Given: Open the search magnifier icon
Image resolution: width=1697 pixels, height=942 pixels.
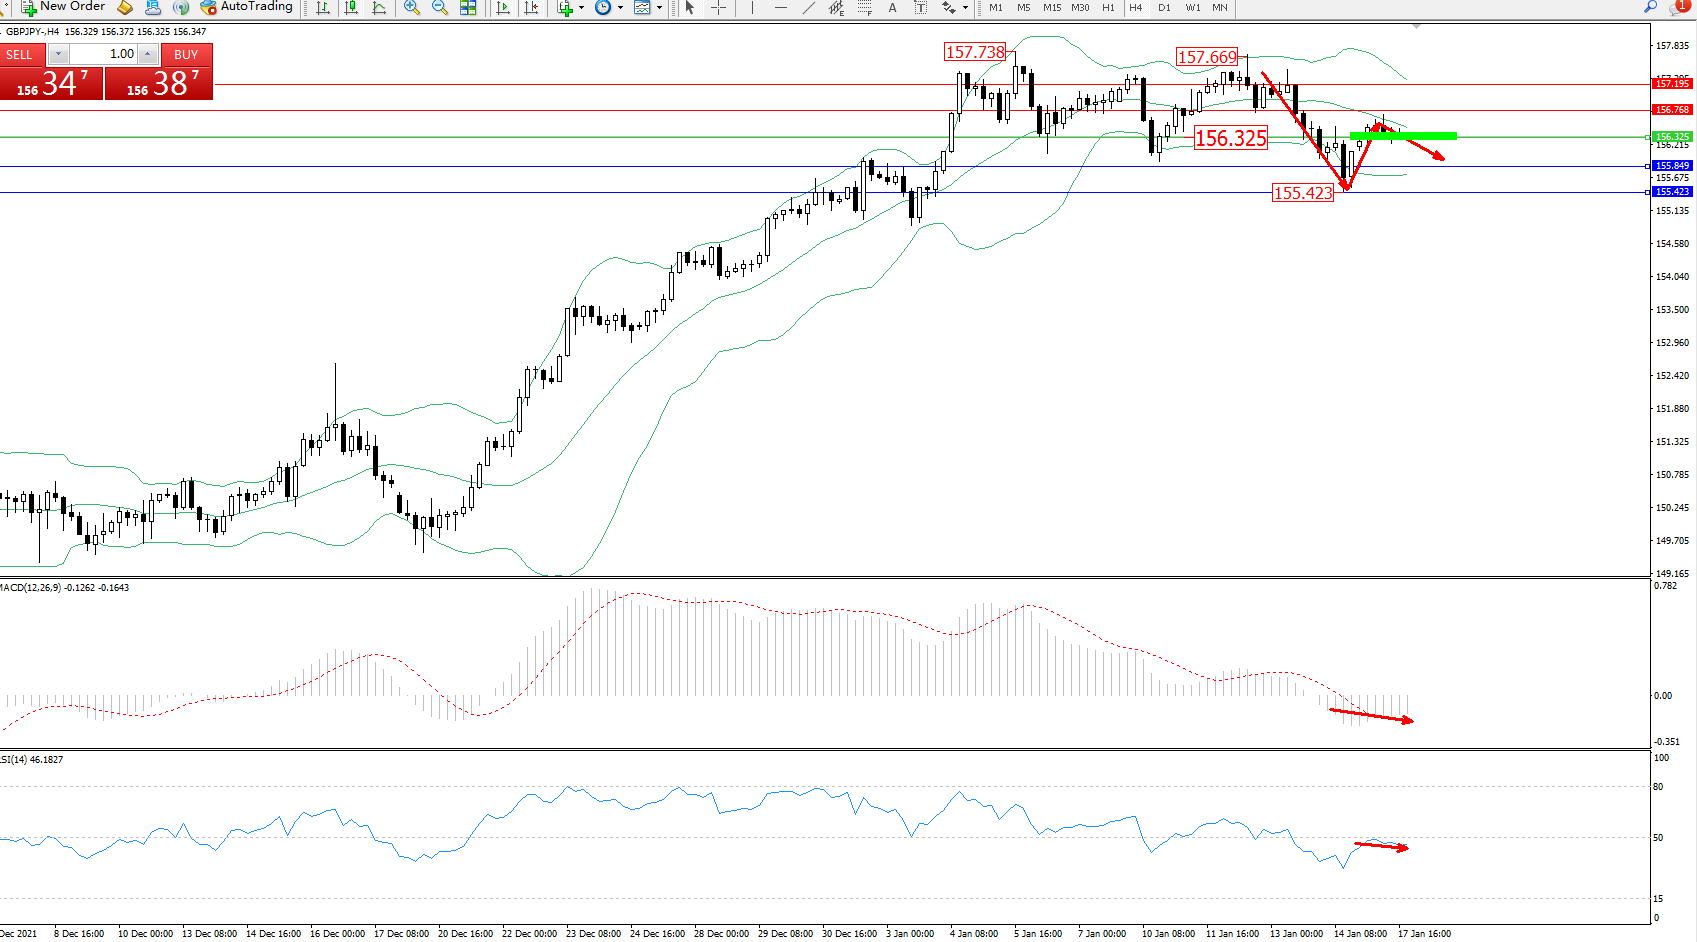Looking at the screenshot, I should click(1650, 7).
